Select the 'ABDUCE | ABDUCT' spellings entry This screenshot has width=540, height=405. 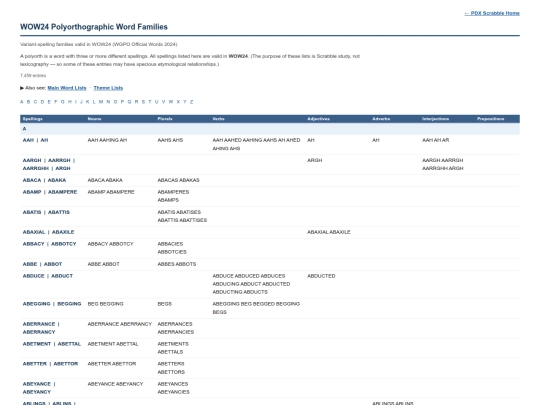[x=48, y=276]
